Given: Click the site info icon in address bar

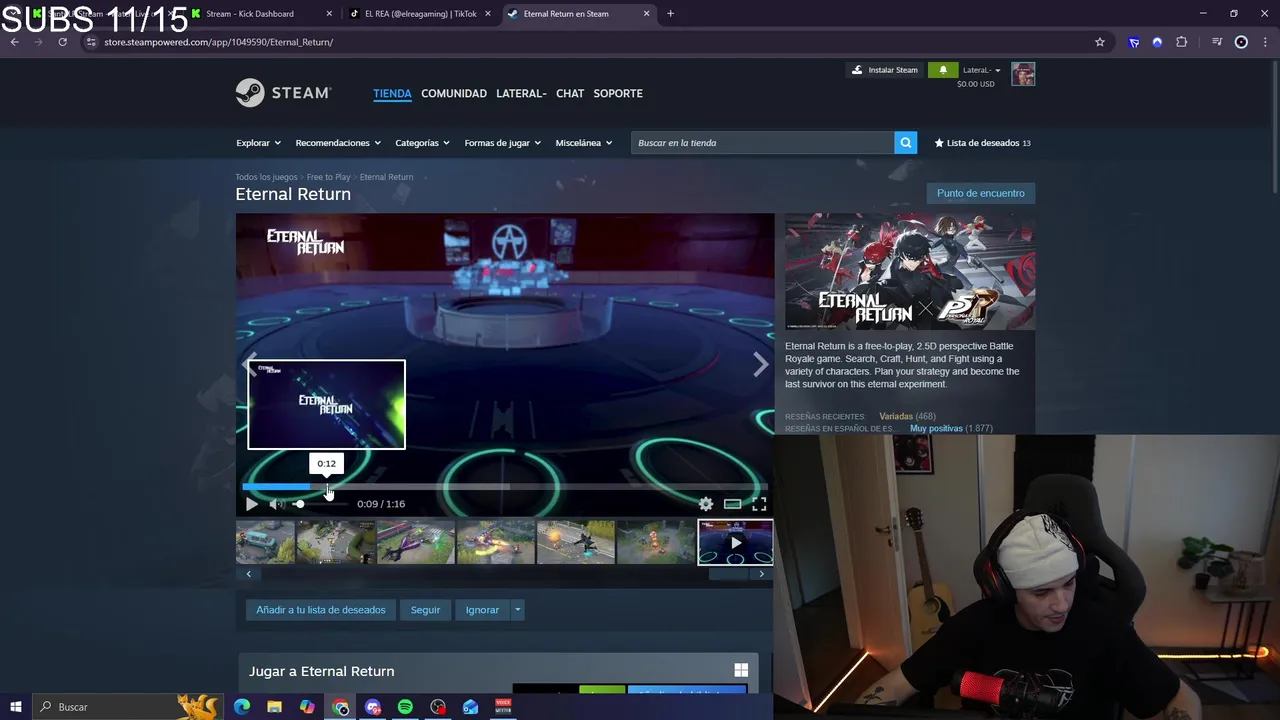Looking at the screenshot, I should point(90,42).
